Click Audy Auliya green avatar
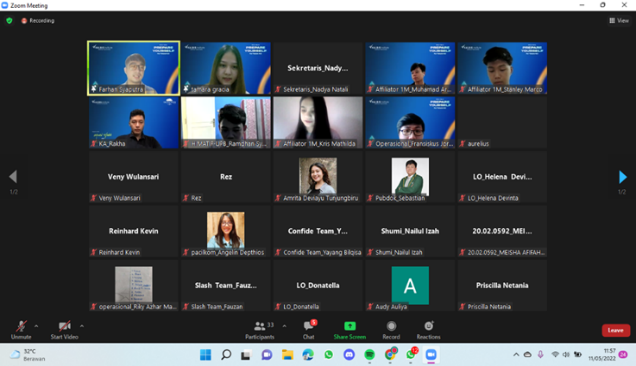The width and height of the screenshot is (636, 366). (x=410, y=286)
